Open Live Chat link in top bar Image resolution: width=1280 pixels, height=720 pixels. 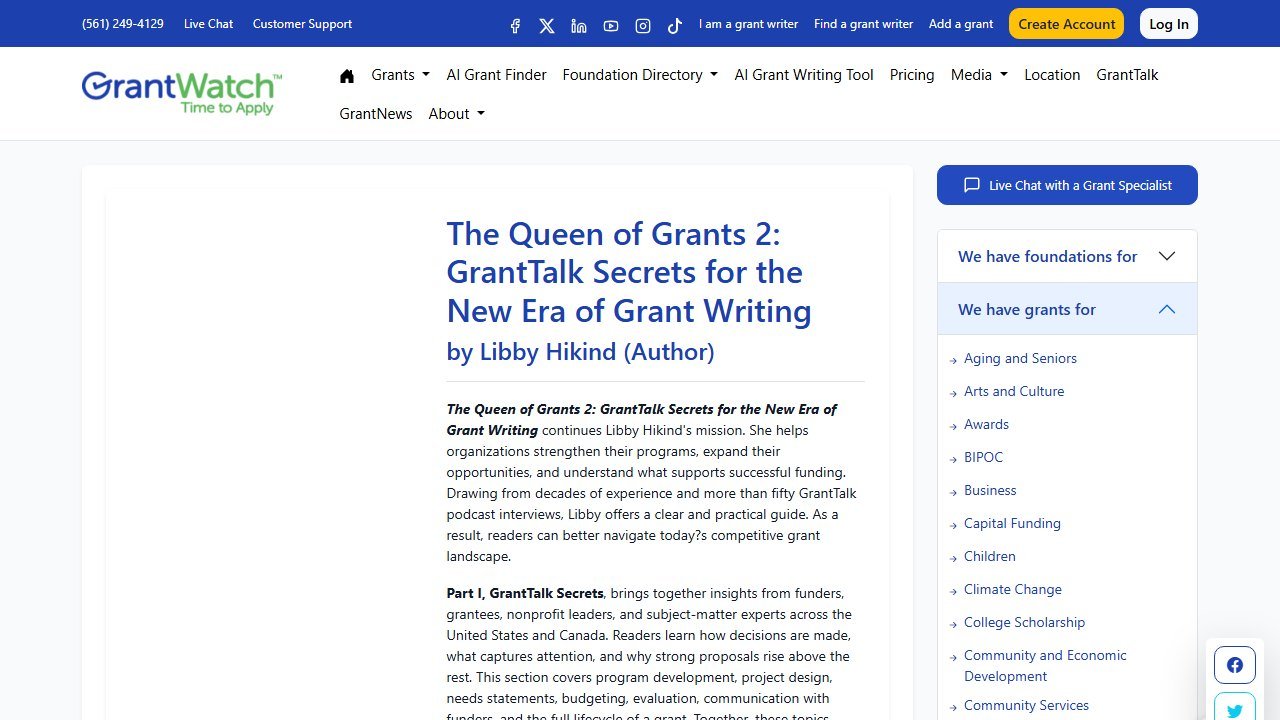pos(208,24)
